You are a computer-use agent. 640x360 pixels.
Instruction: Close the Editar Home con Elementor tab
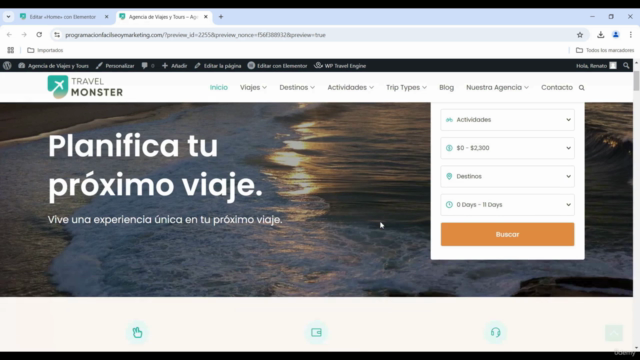107,17
